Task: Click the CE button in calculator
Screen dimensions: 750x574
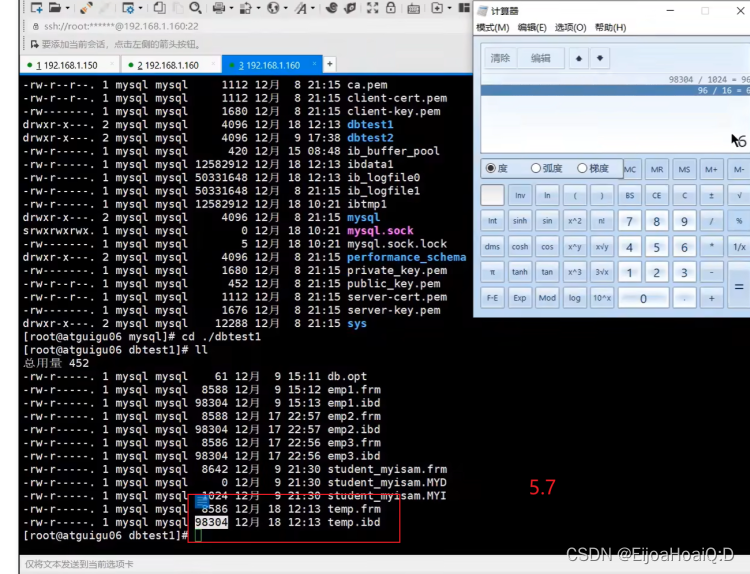Action: click(657, 195)
